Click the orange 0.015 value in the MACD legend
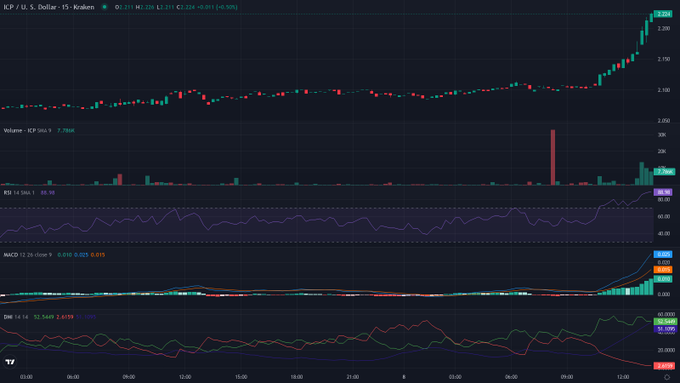 point(98,255)
